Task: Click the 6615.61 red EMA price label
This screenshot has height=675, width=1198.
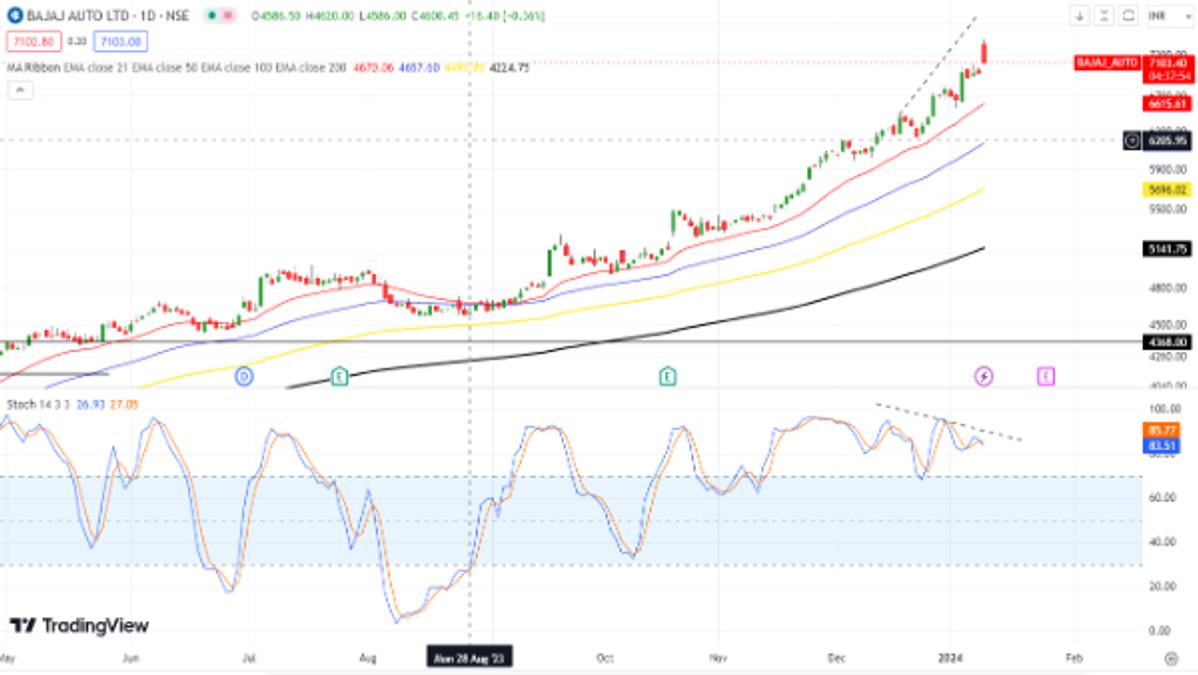Action: click(1167, 104)
